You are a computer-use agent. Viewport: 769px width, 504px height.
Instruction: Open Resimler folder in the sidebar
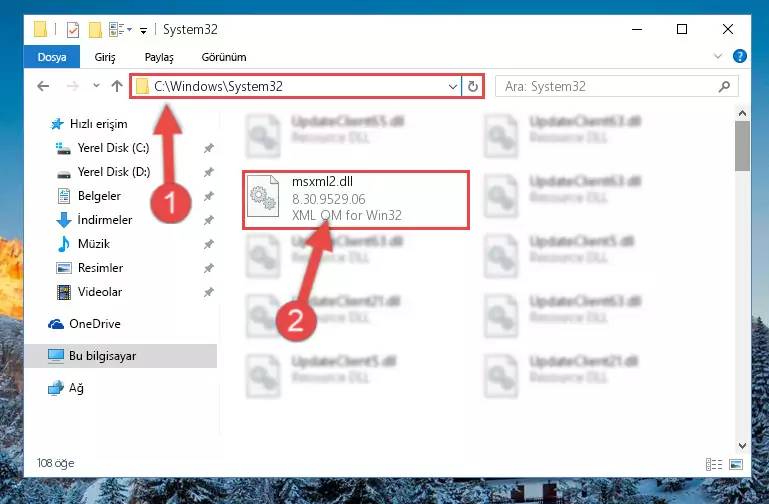pyautogui.click(x=90, y=268)
